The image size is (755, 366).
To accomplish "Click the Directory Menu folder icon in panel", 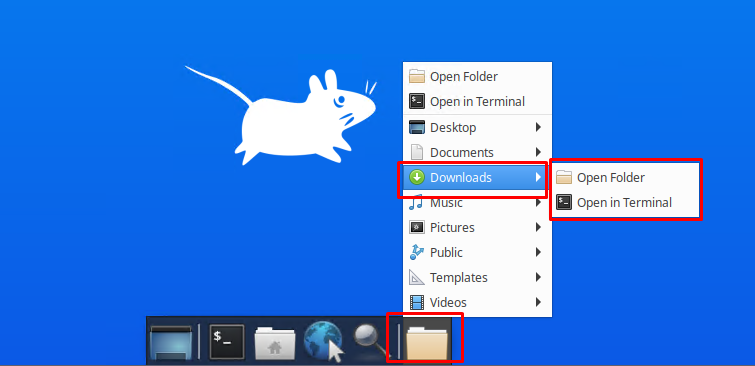I will 428,343.
